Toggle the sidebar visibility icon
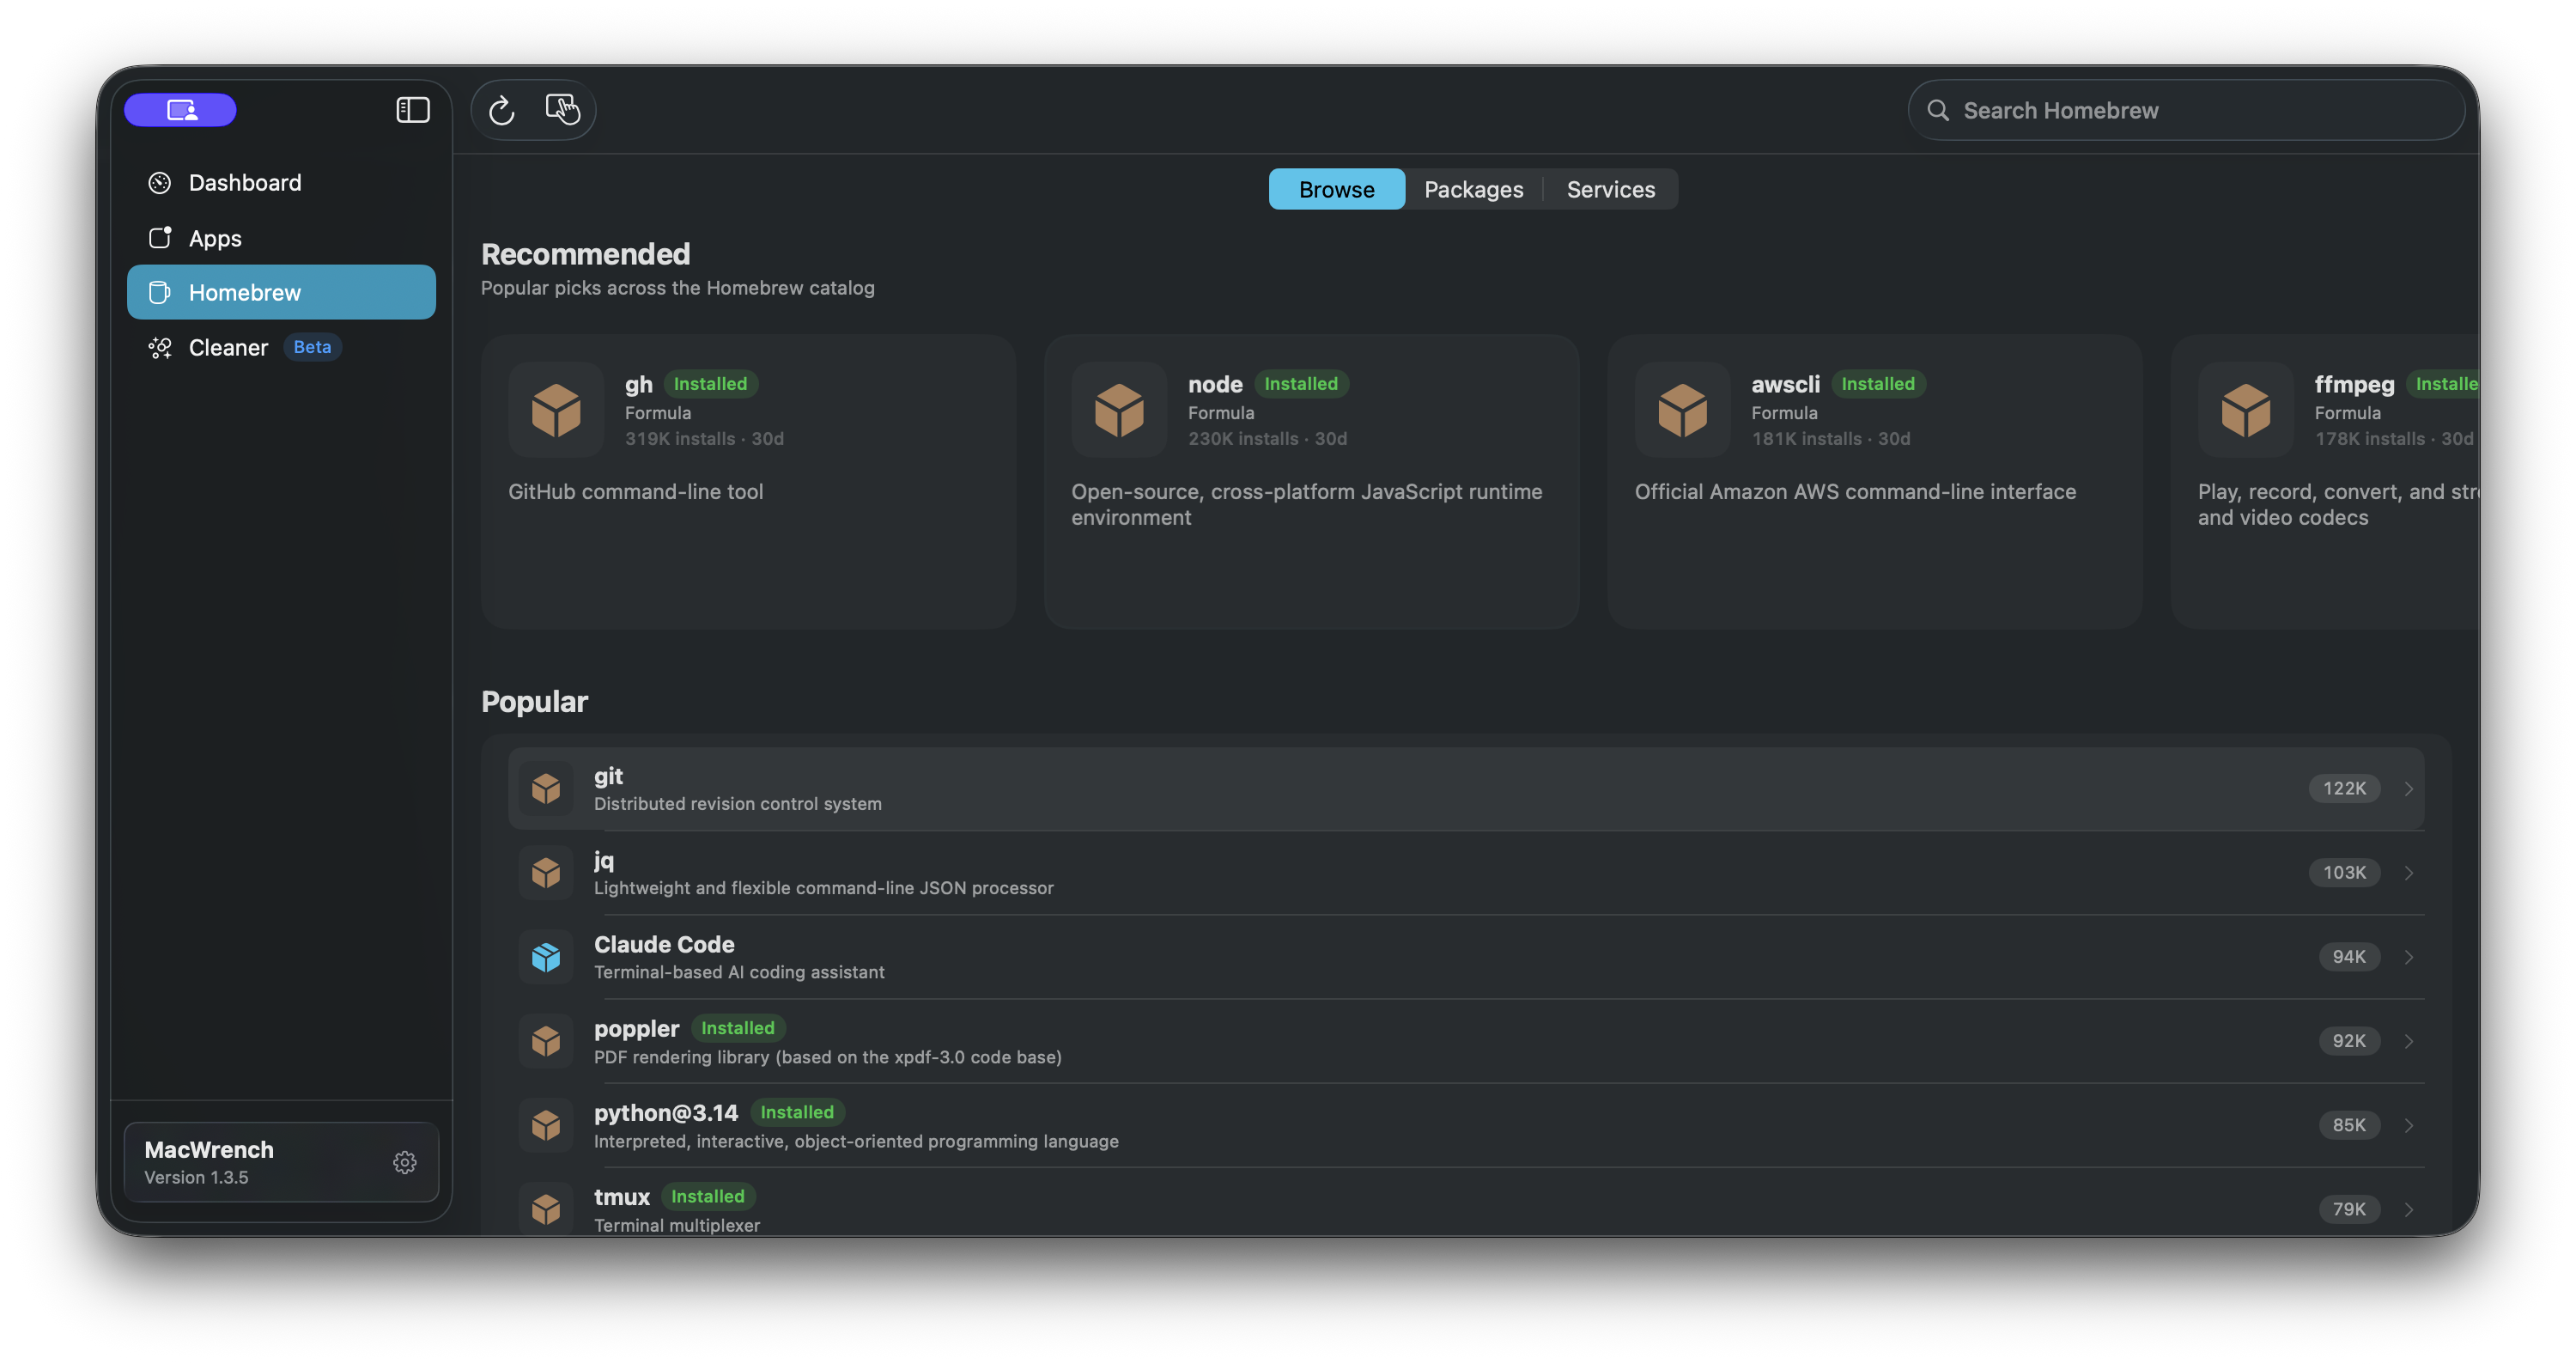This screenshot has height=1364, width=2576. pos(413,110)
